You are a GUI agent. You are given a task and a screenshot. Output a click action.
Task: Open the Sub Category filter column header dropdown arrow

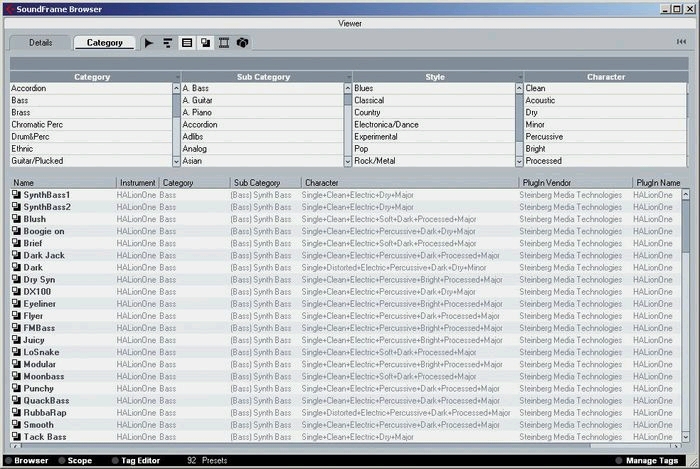[x=349, y=77]
